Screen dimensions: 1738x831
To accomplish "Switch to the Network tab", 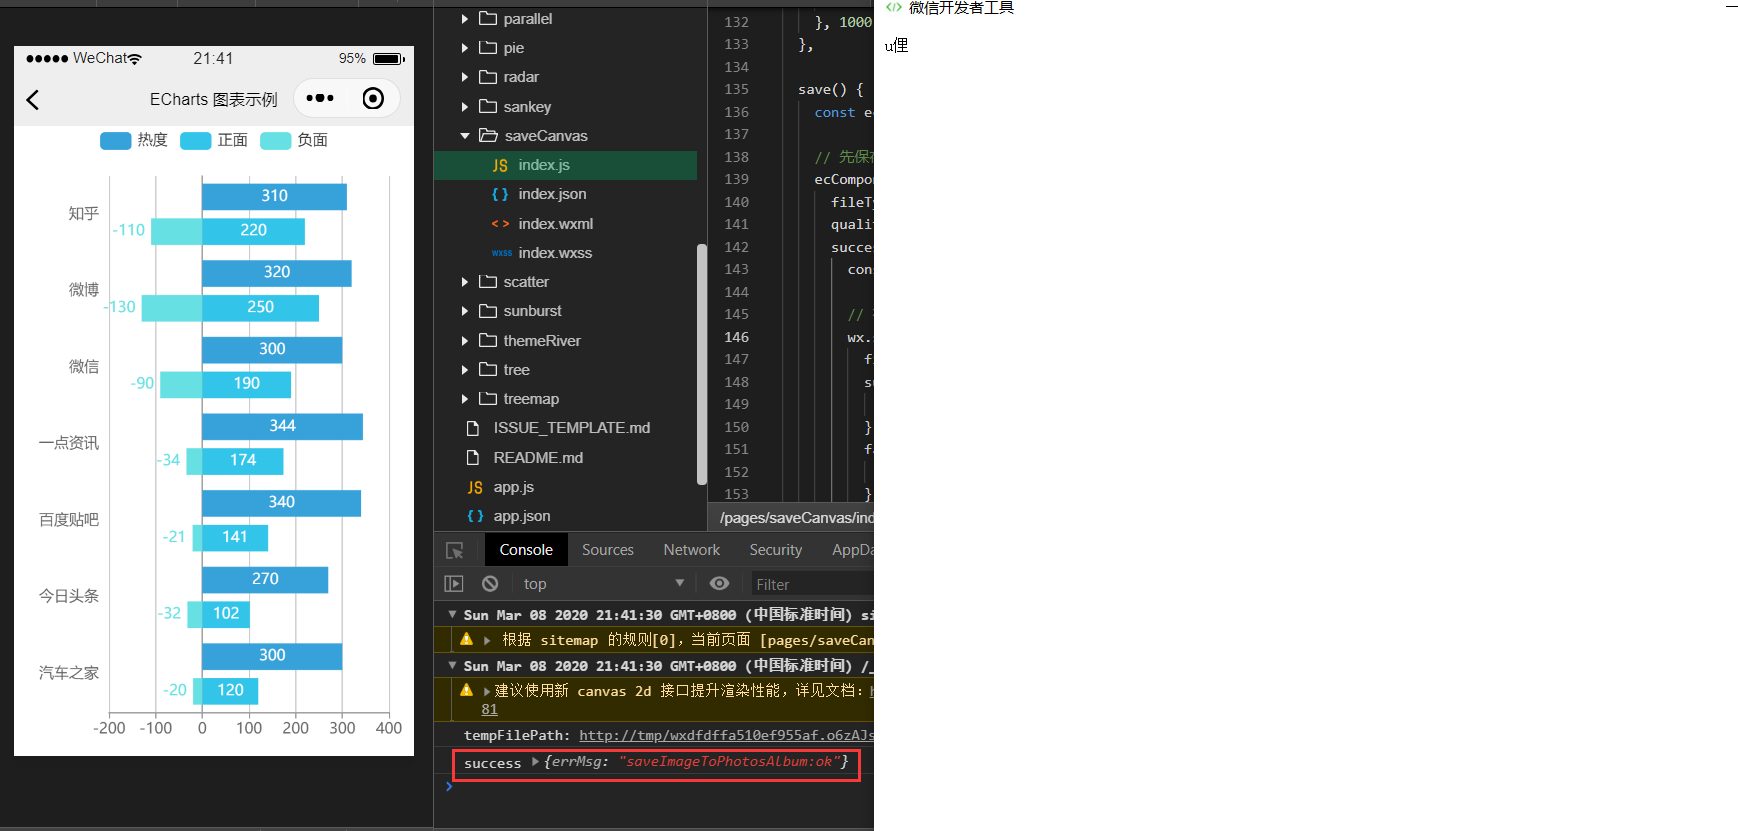I will click(x=691, y=550).
